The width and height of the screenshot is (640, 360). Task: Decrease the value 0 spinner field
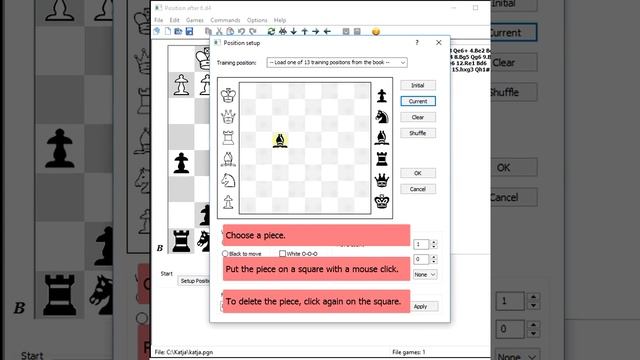click(434, 262)
